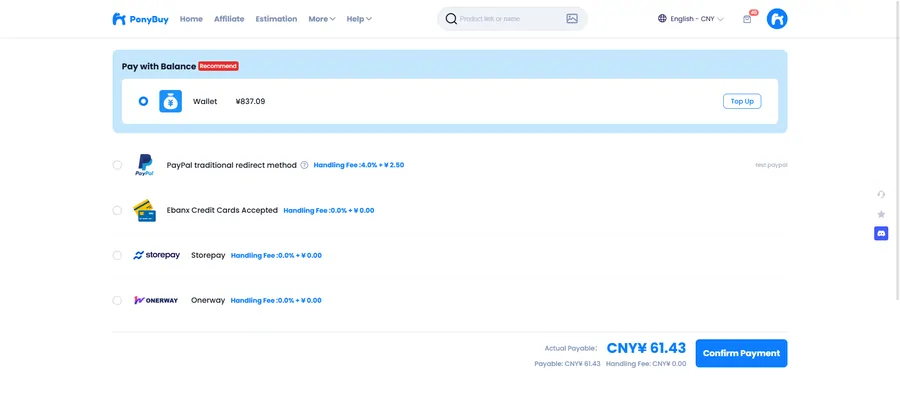The image size is (900, 396).
Task: Click Payable: CNY¥ 61.43 summary text
Action: click(567, 364)
